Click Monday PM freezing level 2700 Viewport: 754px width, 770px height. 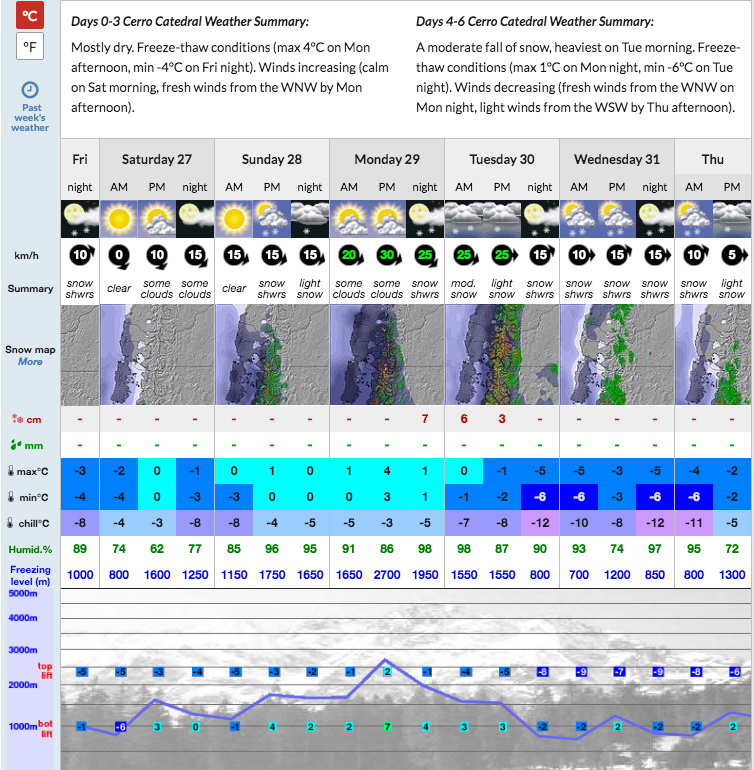[387, 575]
